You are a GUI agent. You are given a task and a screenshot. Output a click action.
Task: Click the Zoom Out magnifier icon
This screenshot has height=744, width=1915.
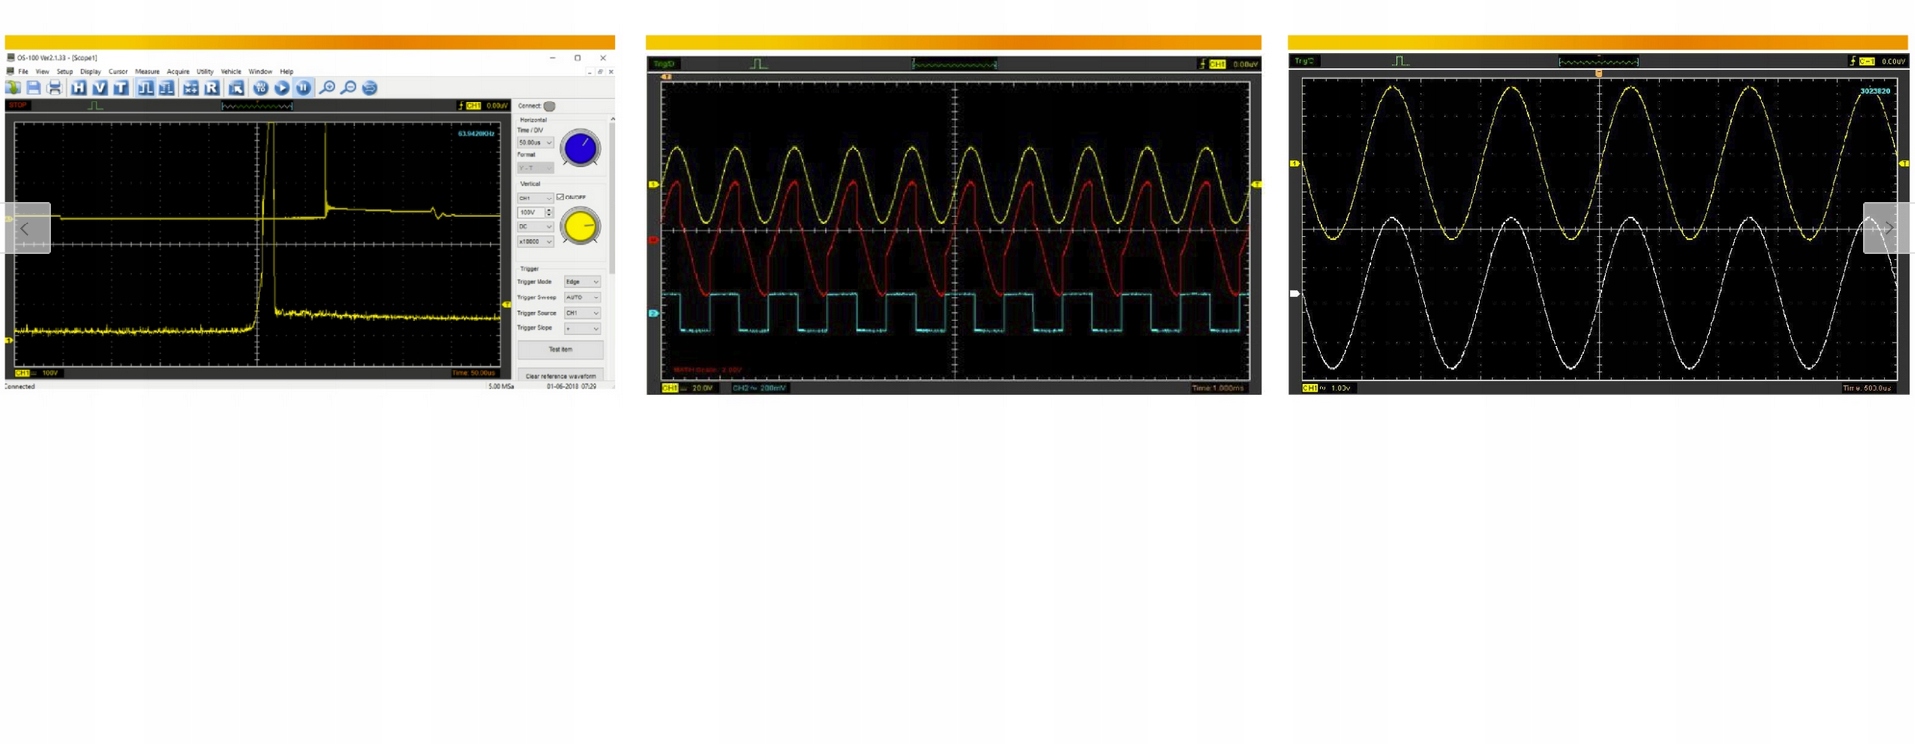[348, 88]
